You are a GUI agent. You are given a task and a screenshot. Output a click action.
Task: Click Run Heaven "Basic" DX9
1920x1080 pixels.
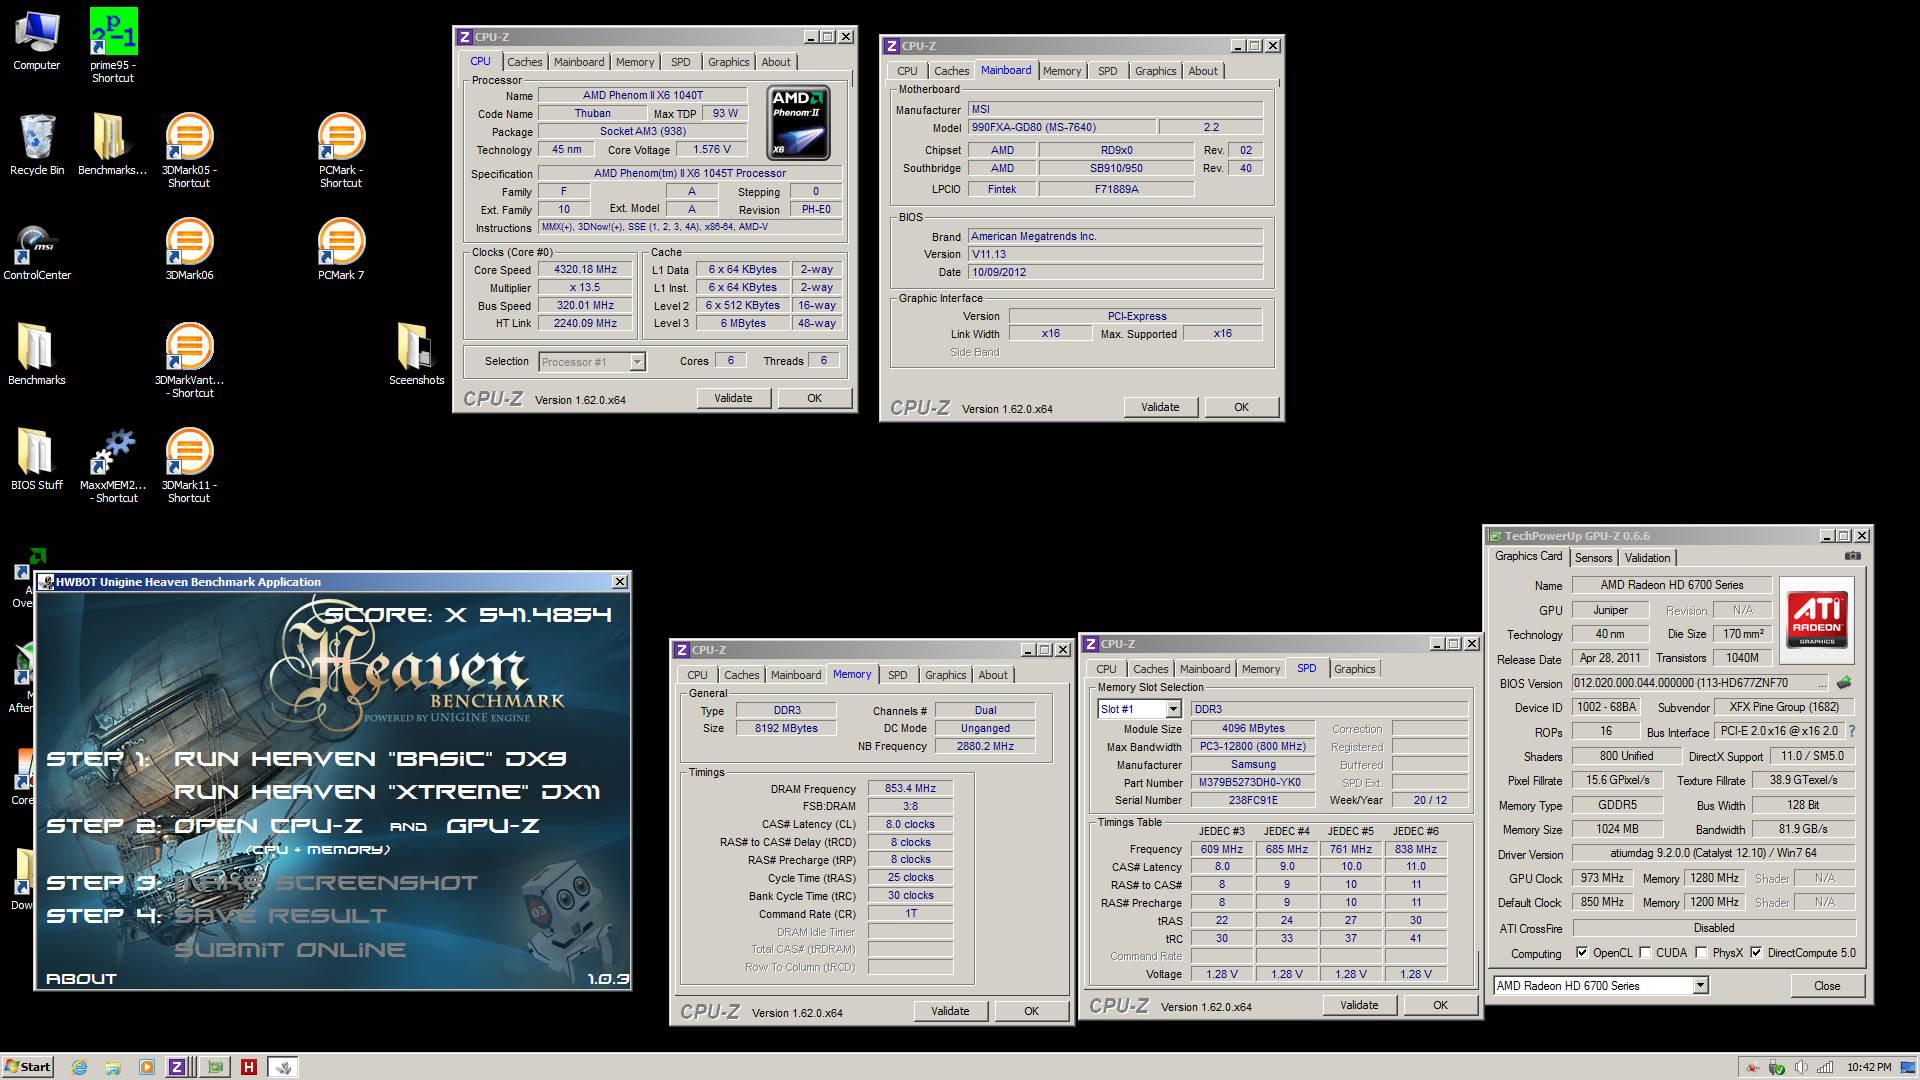tap(370, 759)
